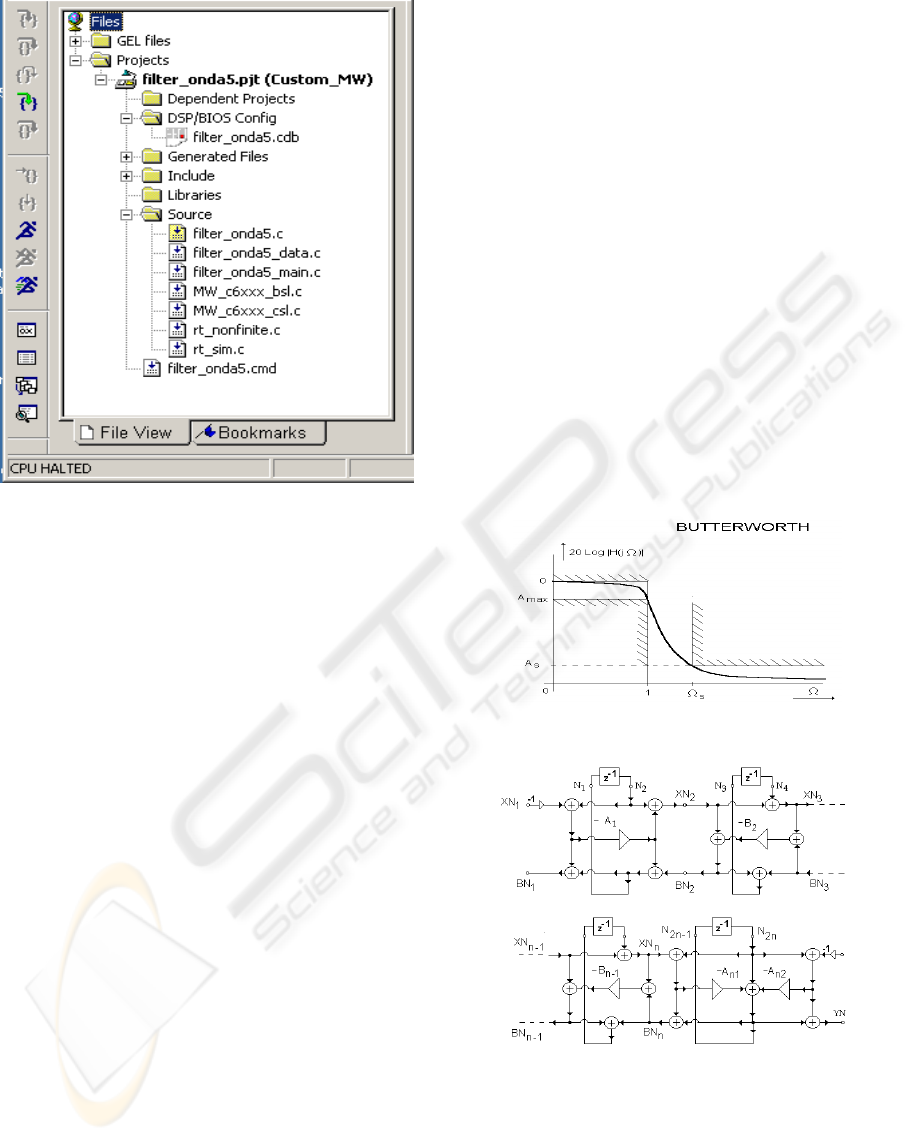Viewport: 909px width, 1141px height.
Task: Collapse the Projects folder node
Action: click(x=76, y=60)
